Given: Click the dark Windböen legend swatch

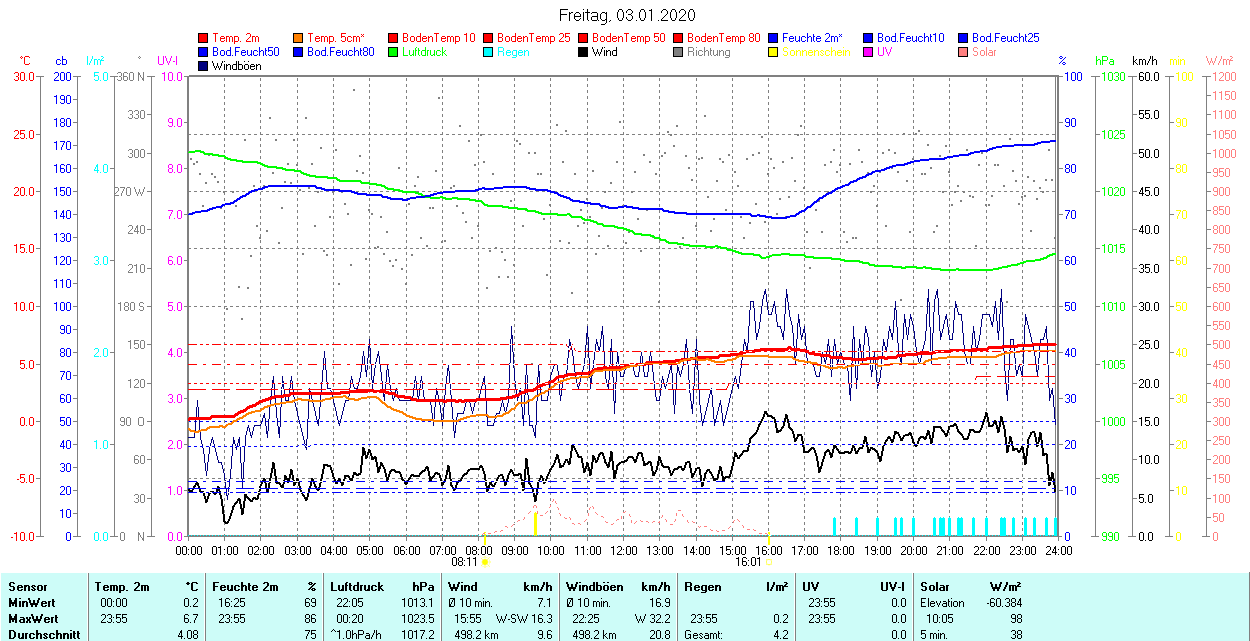Looking at the screenshot, I should pyautogui.click(x=203, y=66).
